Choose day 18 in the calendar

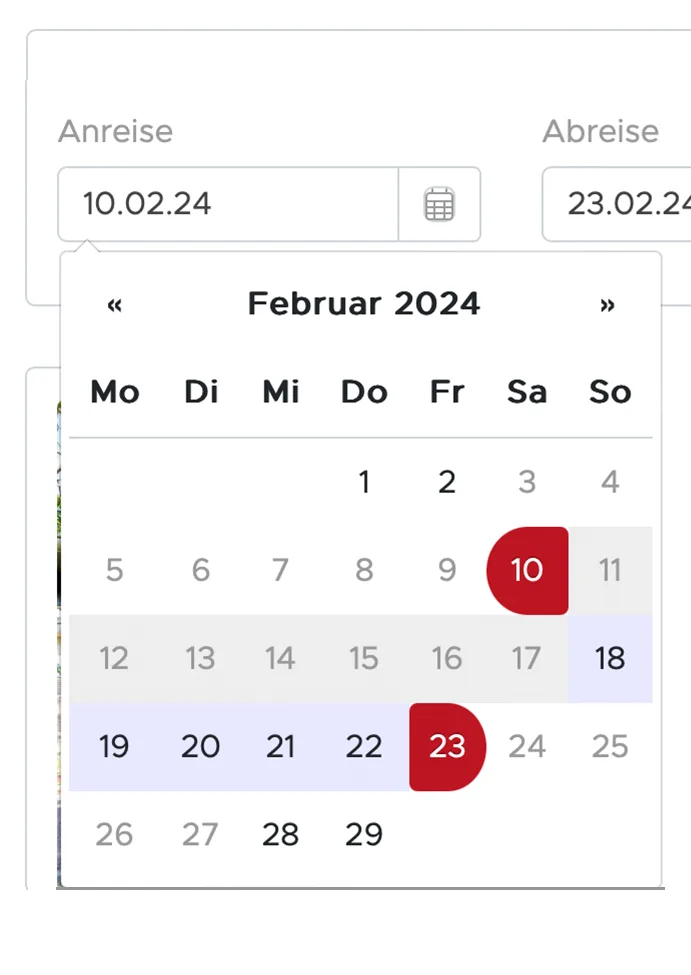click(610, 658)
